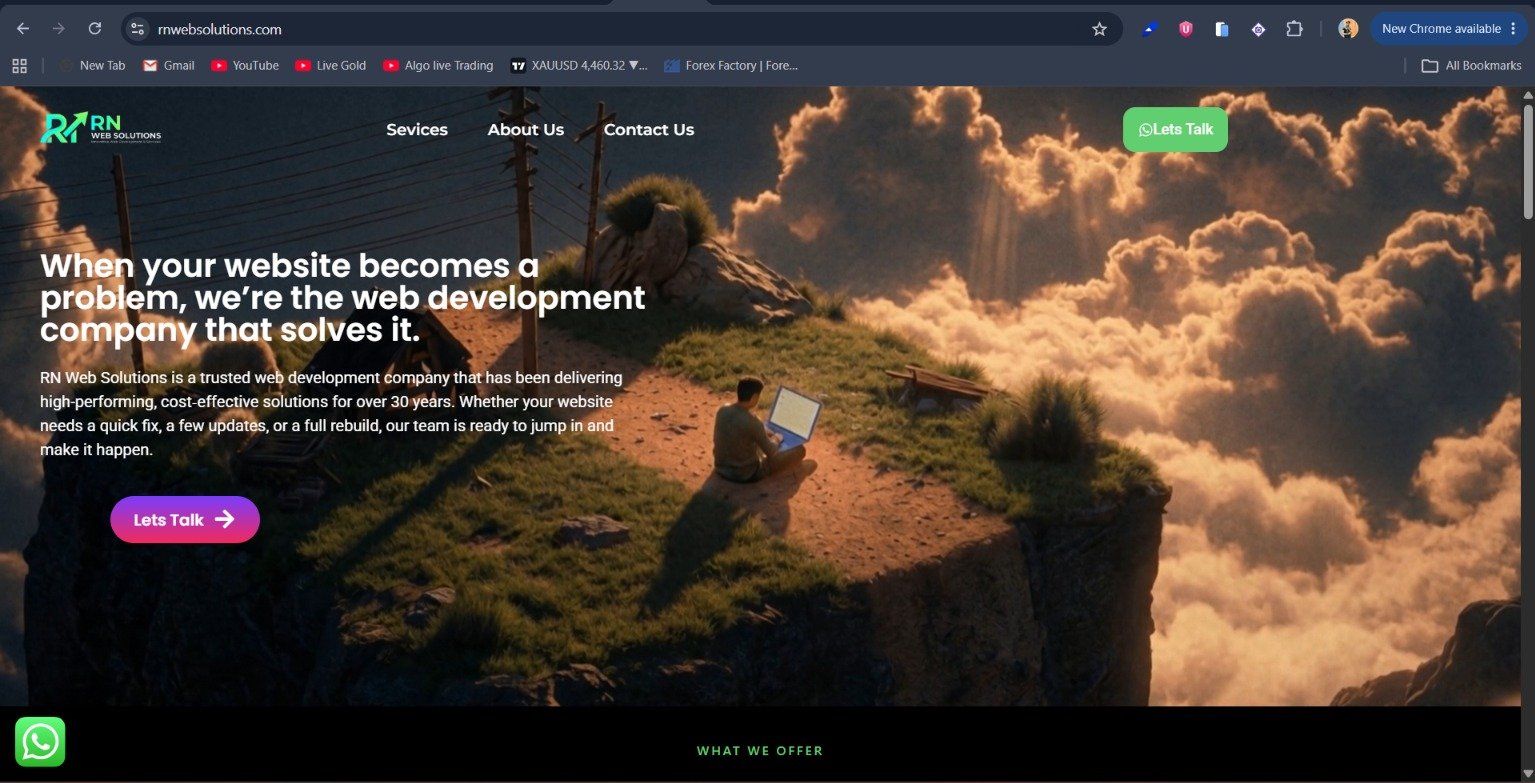Open the Extensions puzzle-piece menu

1294,29
